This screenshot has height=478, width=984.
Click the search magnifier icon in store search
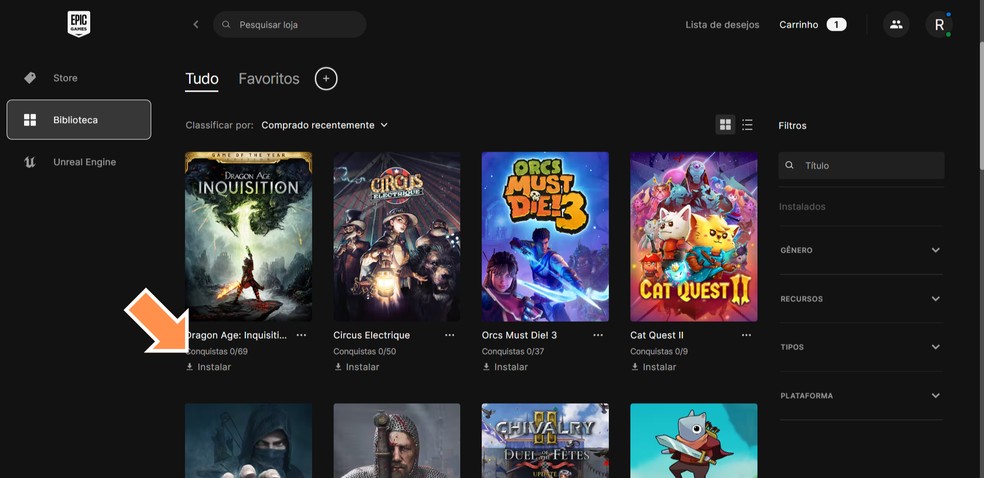227,24
